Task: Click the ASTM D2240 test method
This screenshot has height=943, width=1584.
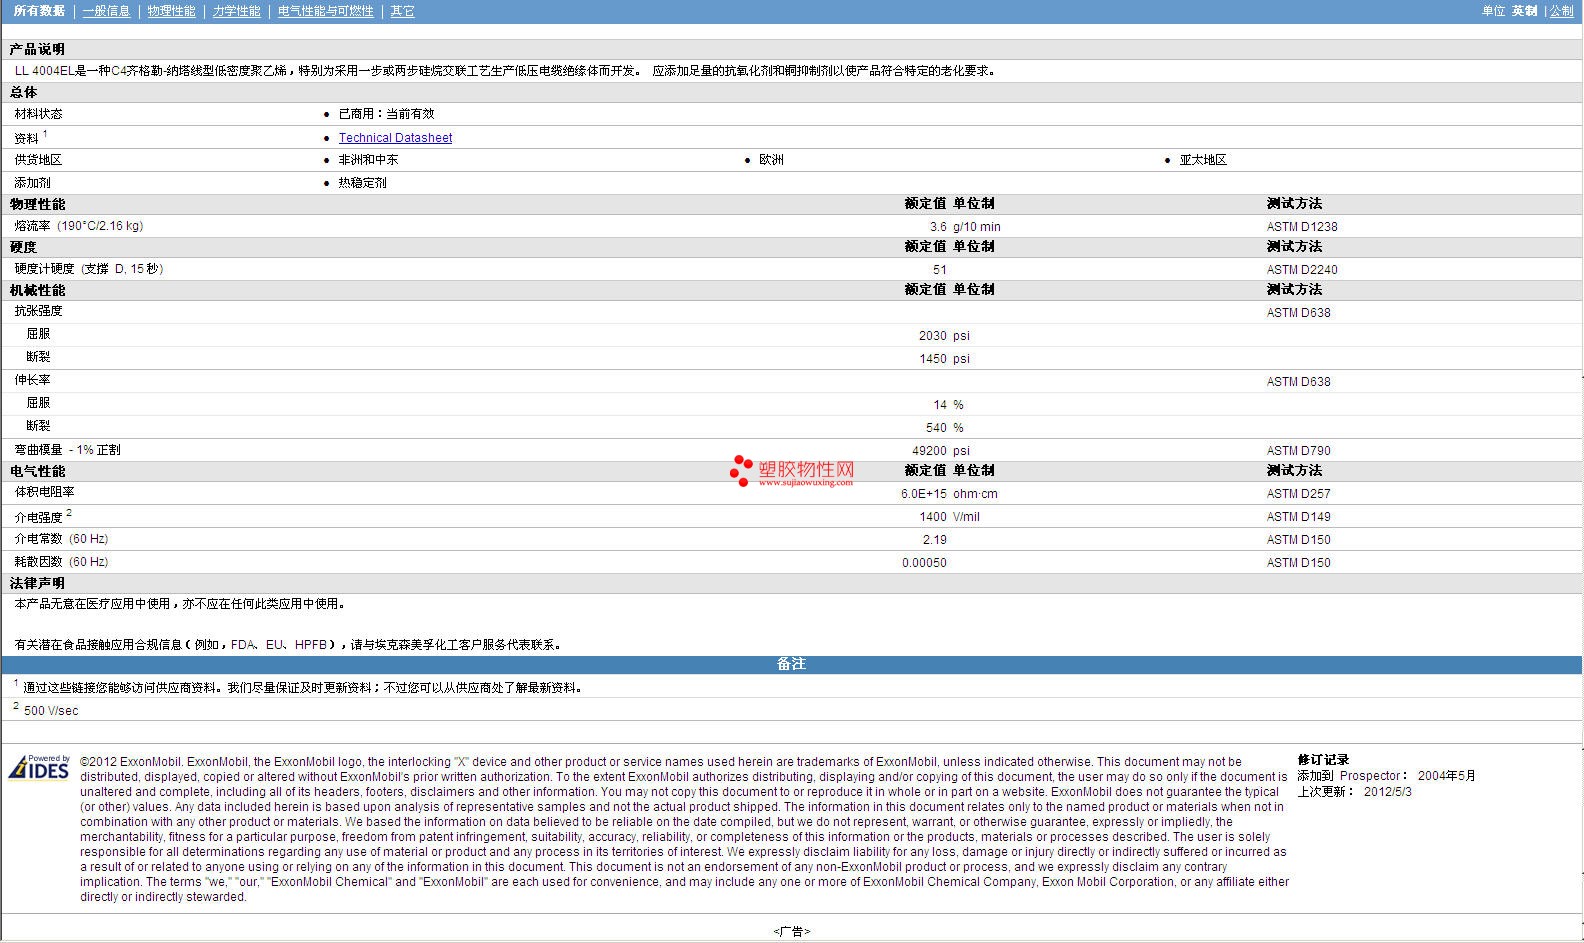Action: tap(1302, 270)
